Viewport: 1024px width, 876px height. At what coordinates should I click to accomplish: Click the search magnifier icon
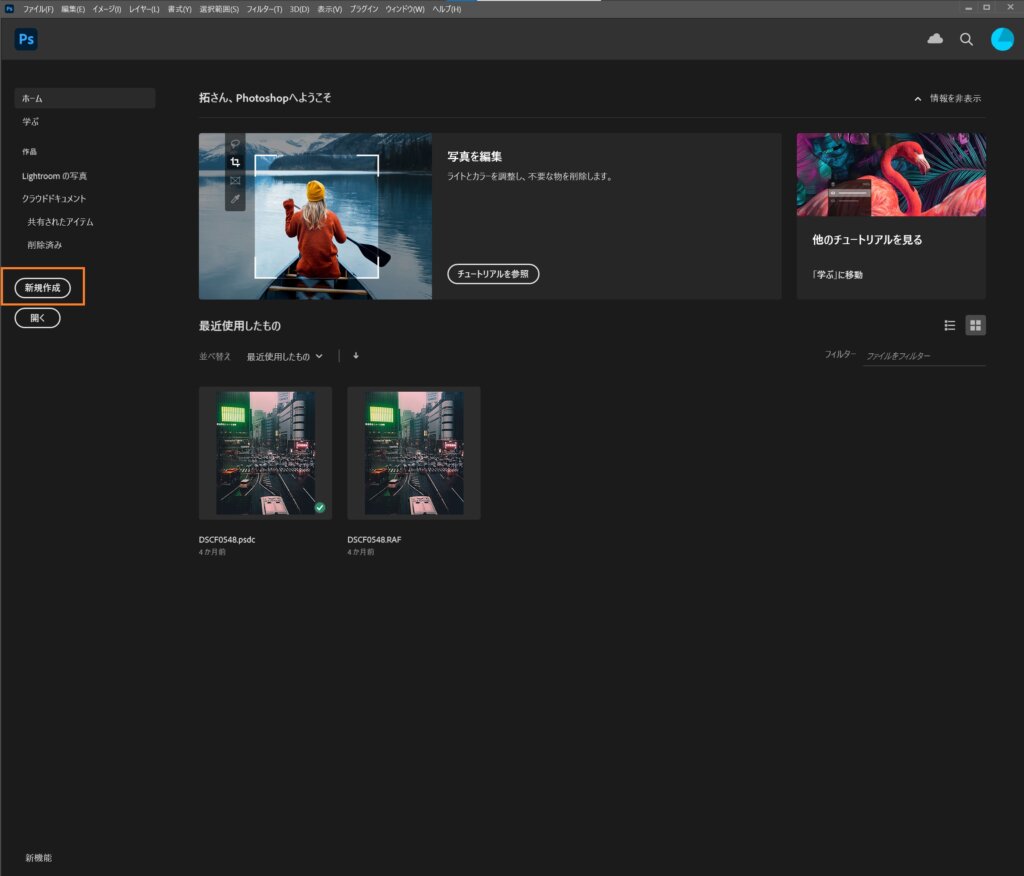[967, 39]
